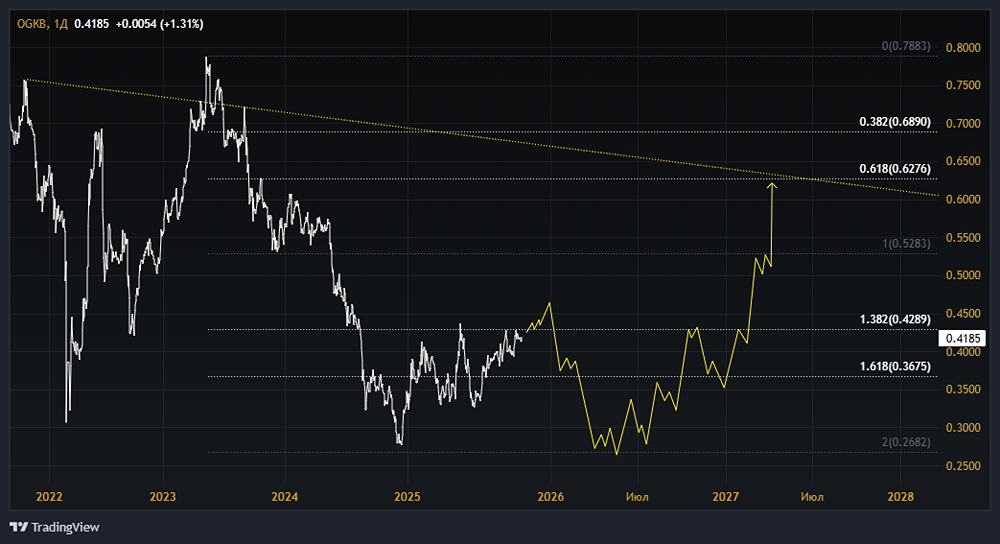Screen dimensions: 1000x544
Task: Select the 1(0.5283) Fibonacci level label
Action: (906, 244)
